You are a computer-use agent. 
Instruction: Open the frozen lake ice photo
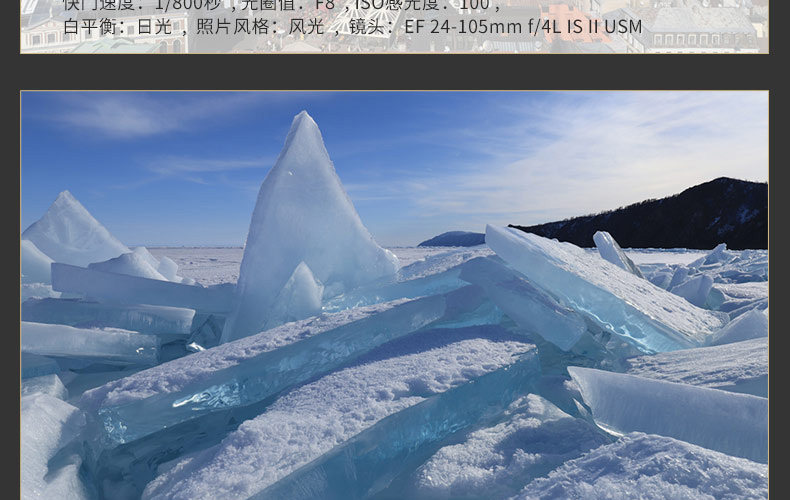[394, 295]
